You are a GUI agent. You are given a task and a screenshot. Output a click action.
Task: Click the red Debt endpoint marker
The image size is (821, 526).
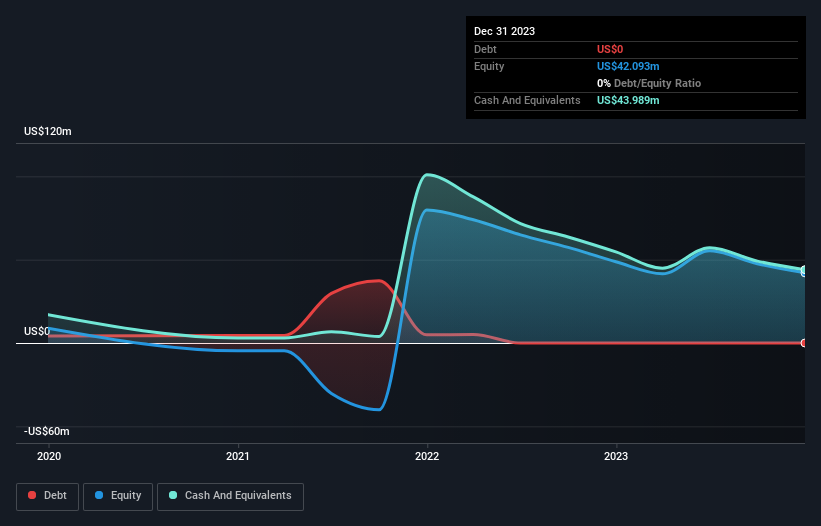pos(804,343)
